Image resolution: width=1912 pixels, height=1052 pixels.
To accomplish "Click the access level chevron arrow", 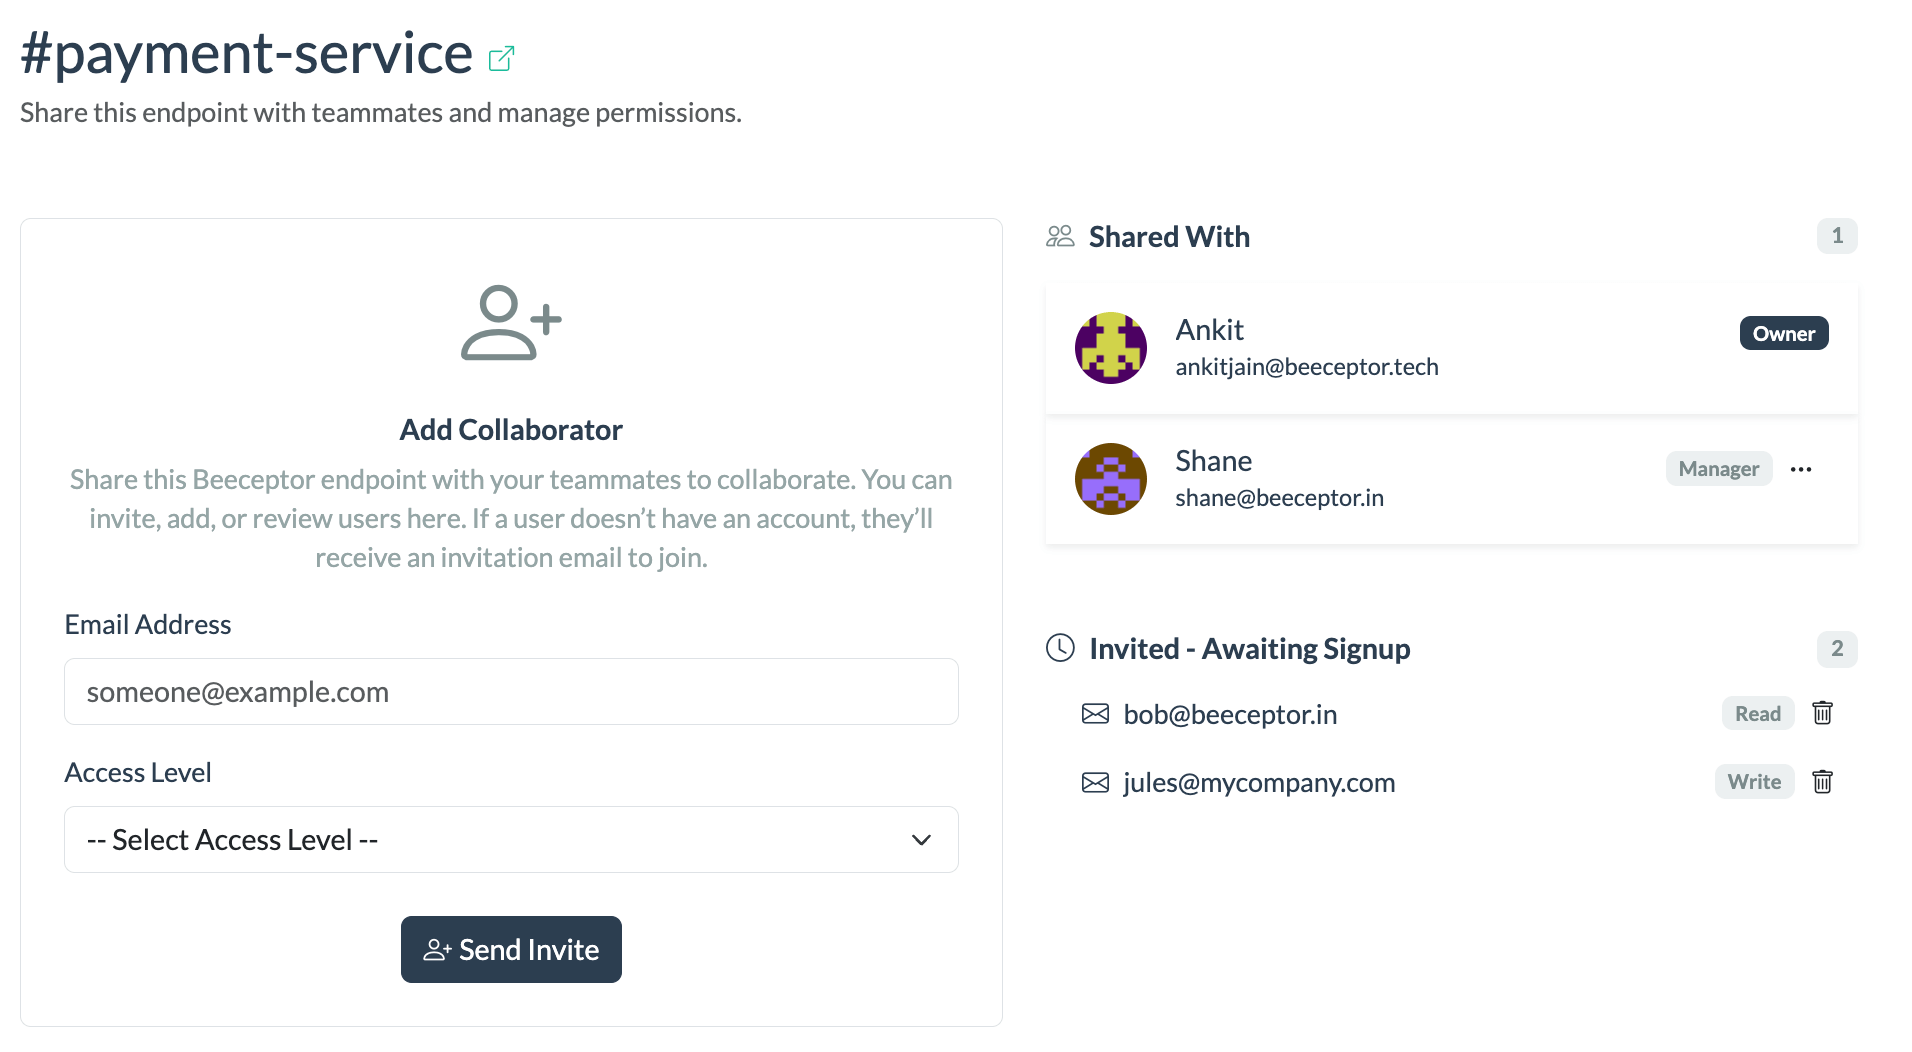I will click(x=921, y=840).
